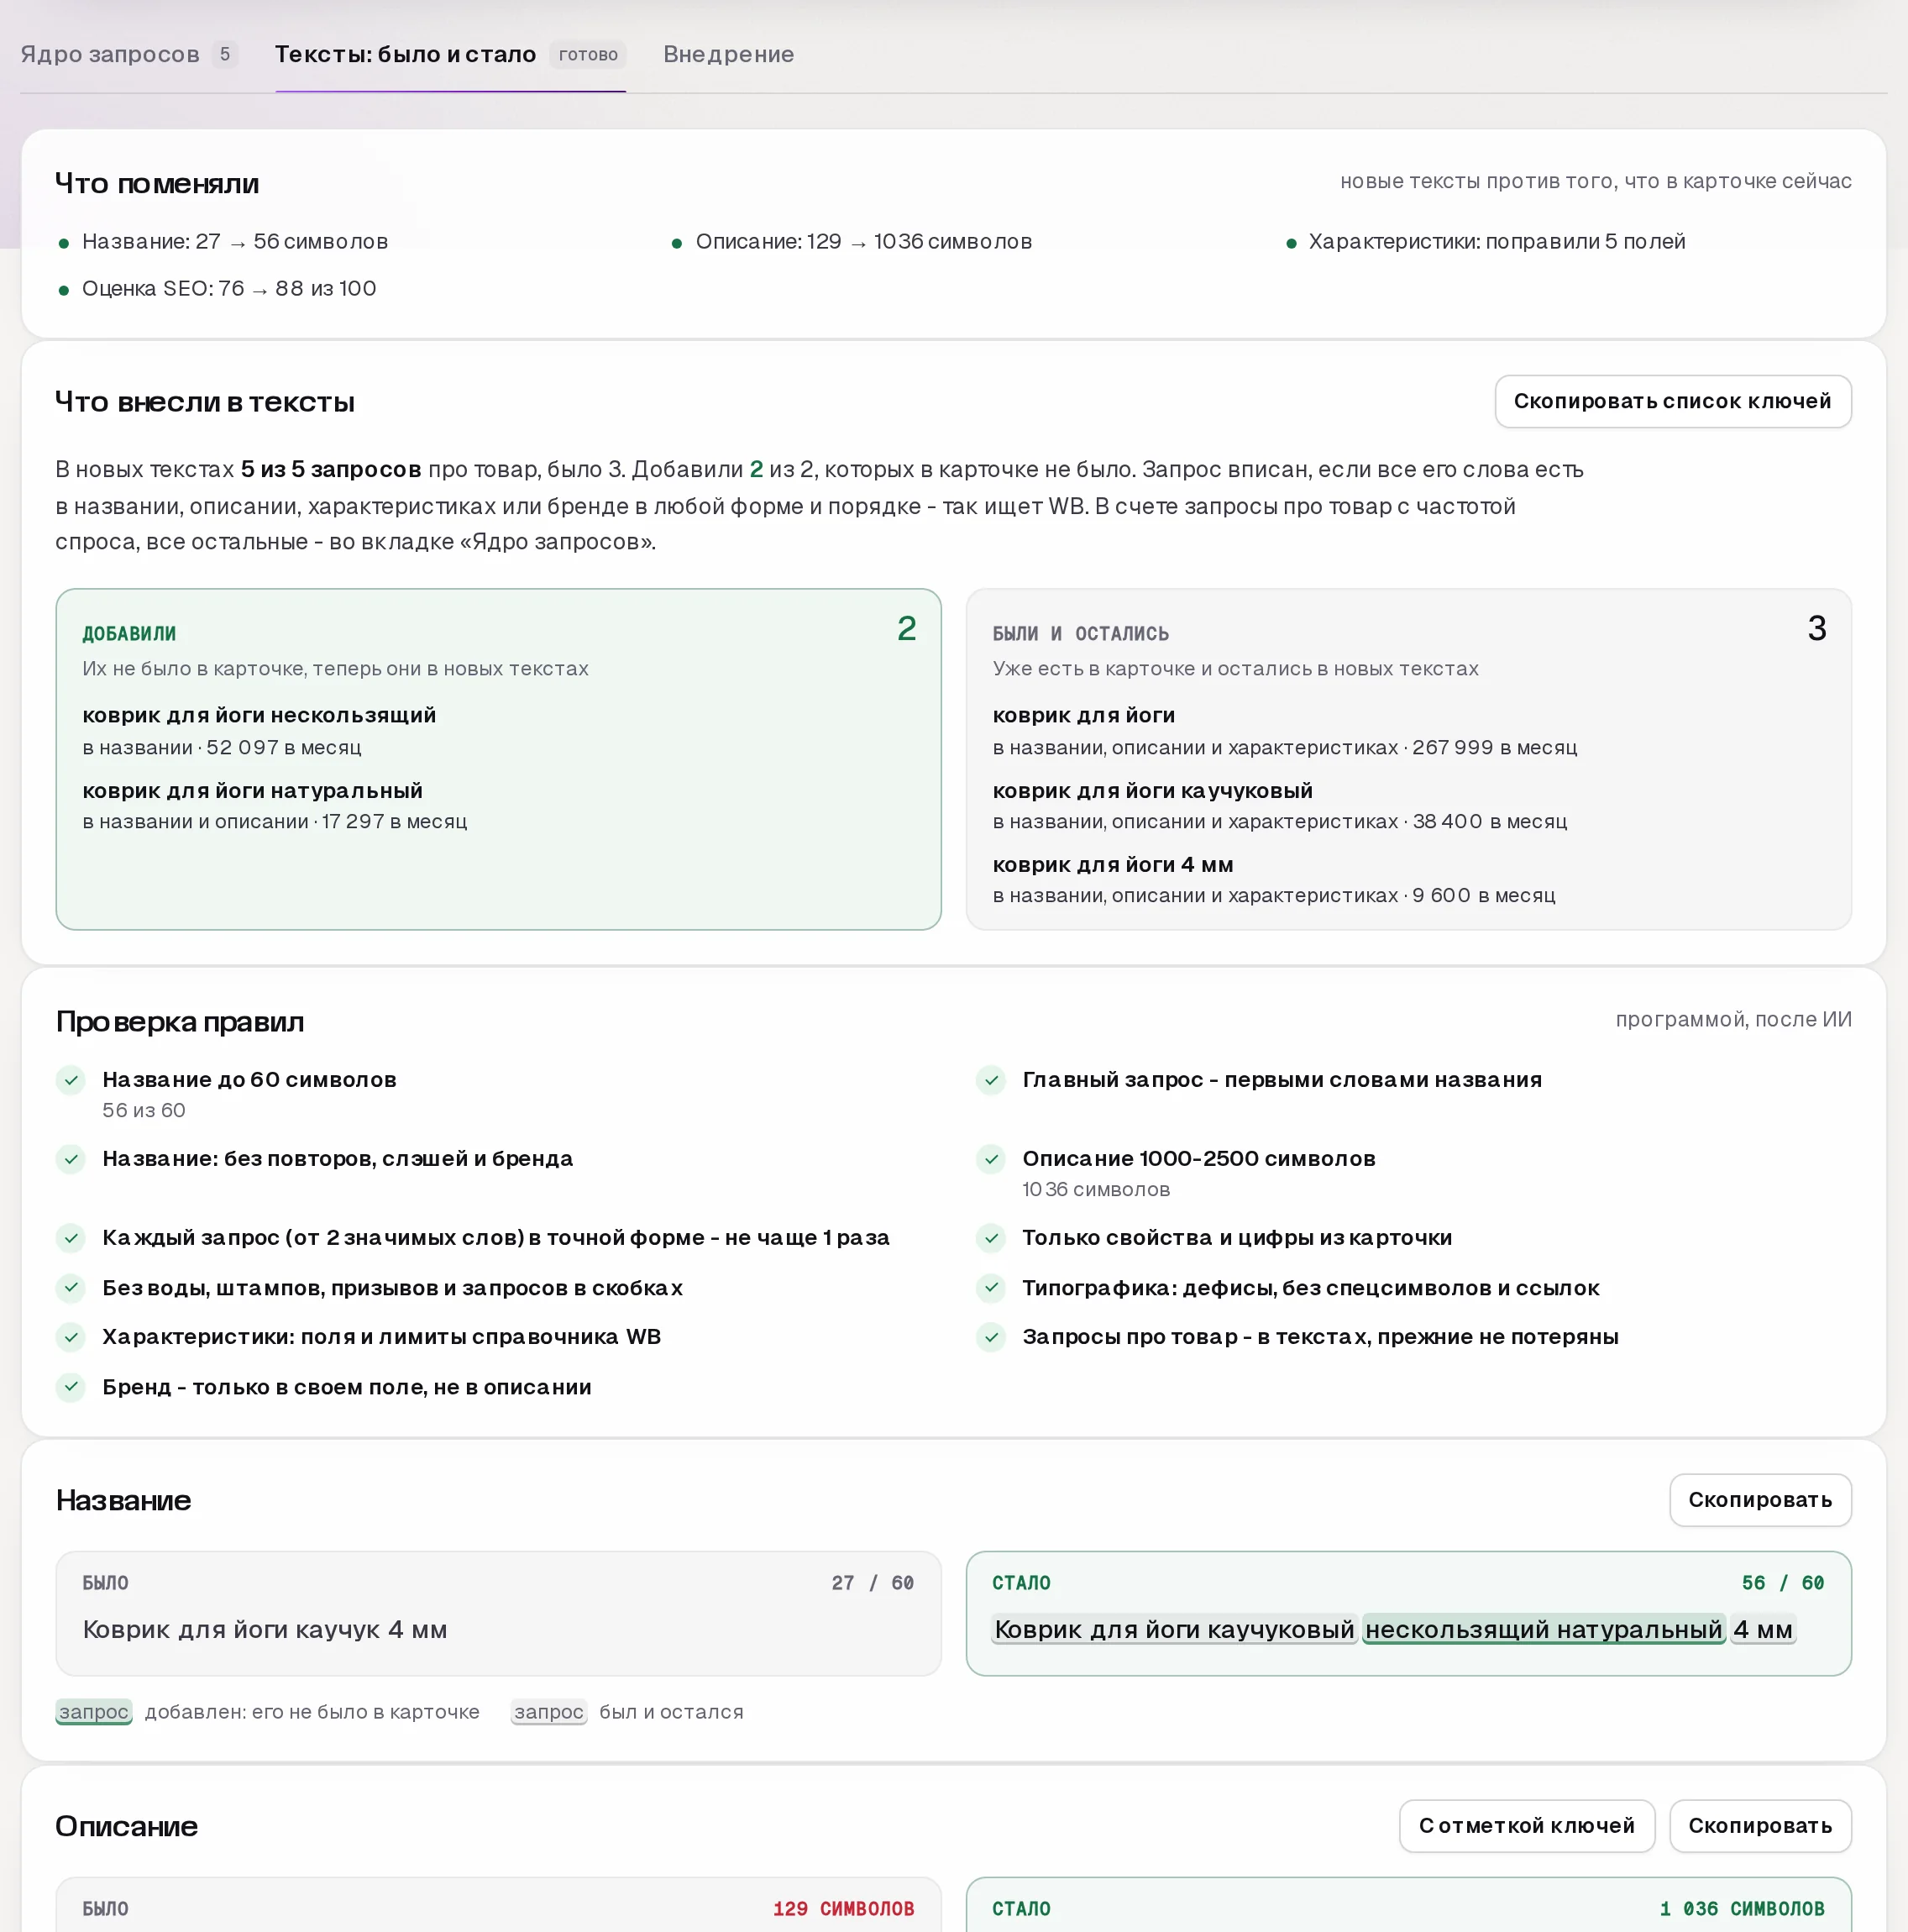The height and width of the screenshot is (1932, 1908).
Task: Click checkmark beside Характеристики: поля и лимиты справочника WB
Action: tap(71, 1337)
